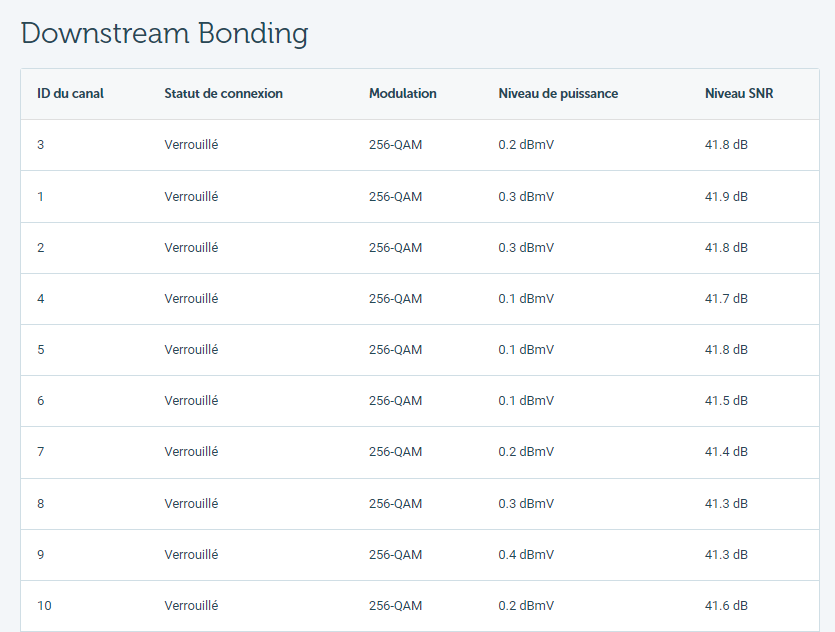Screen dimensions: 835x632
Task: Click Verrouillé status in channel 2 row
Action: [191, 248]
